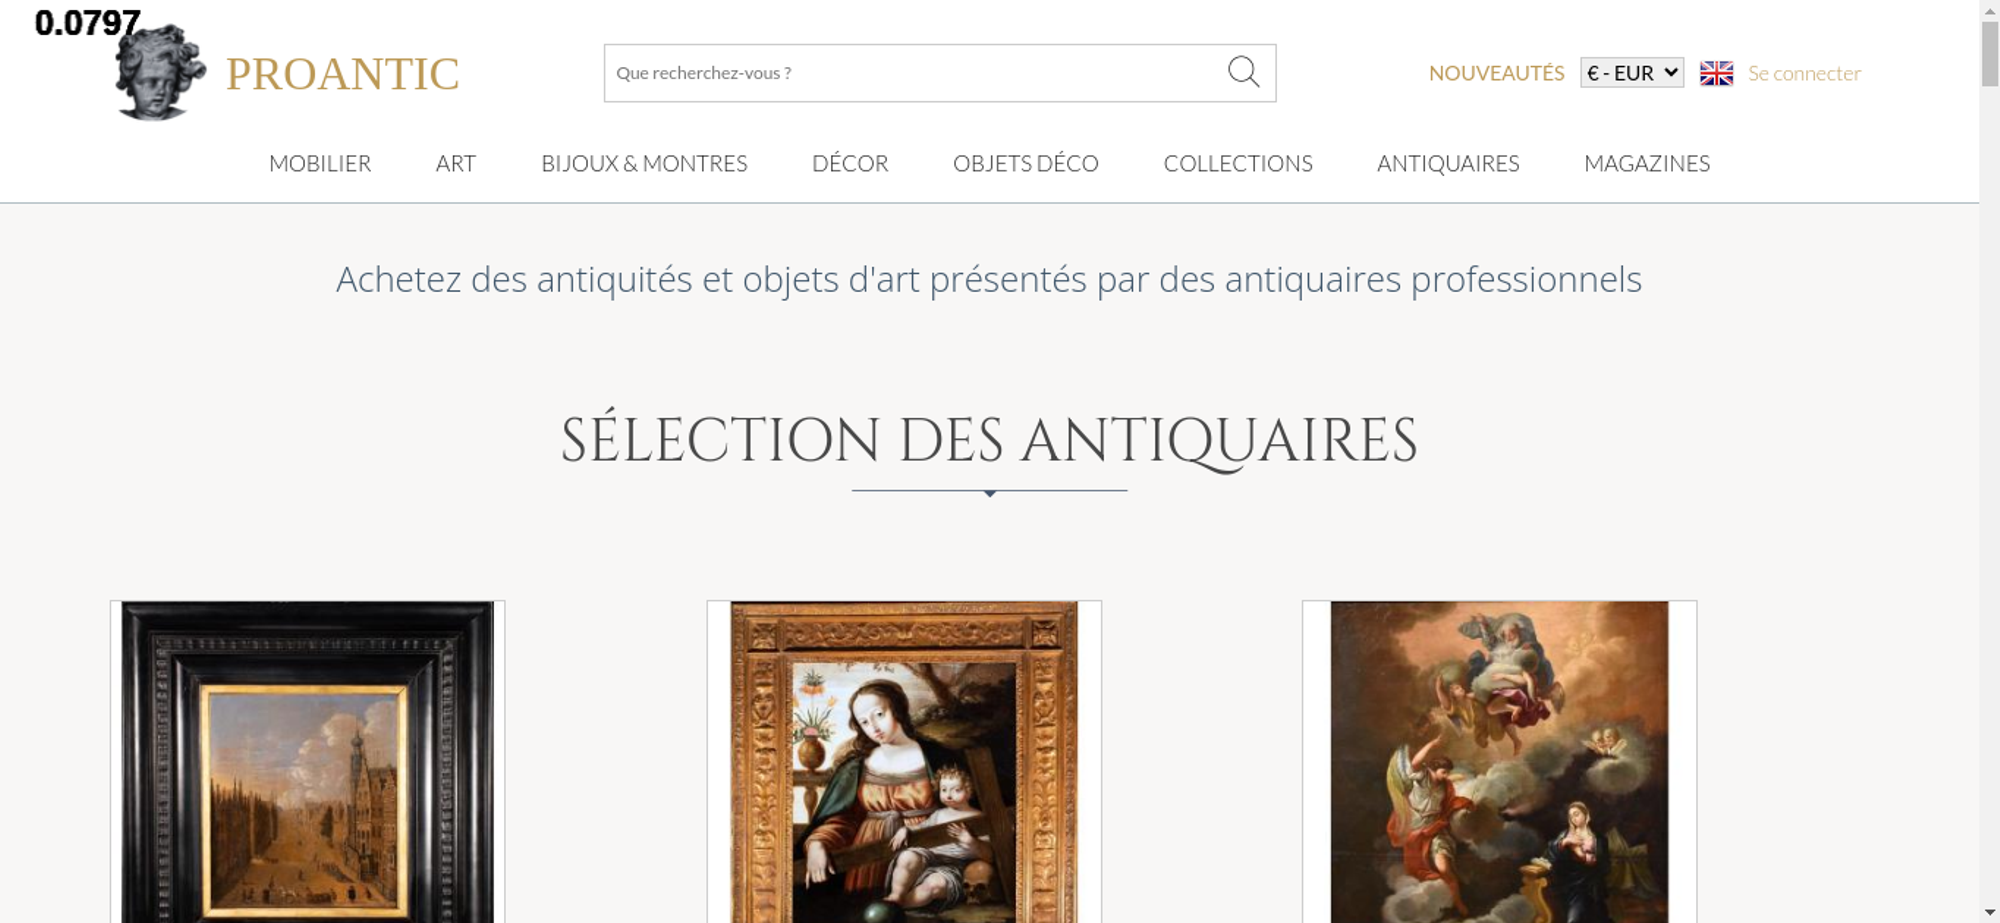Click the Se connecter link
The image size is (2000, 923).
1804,73
